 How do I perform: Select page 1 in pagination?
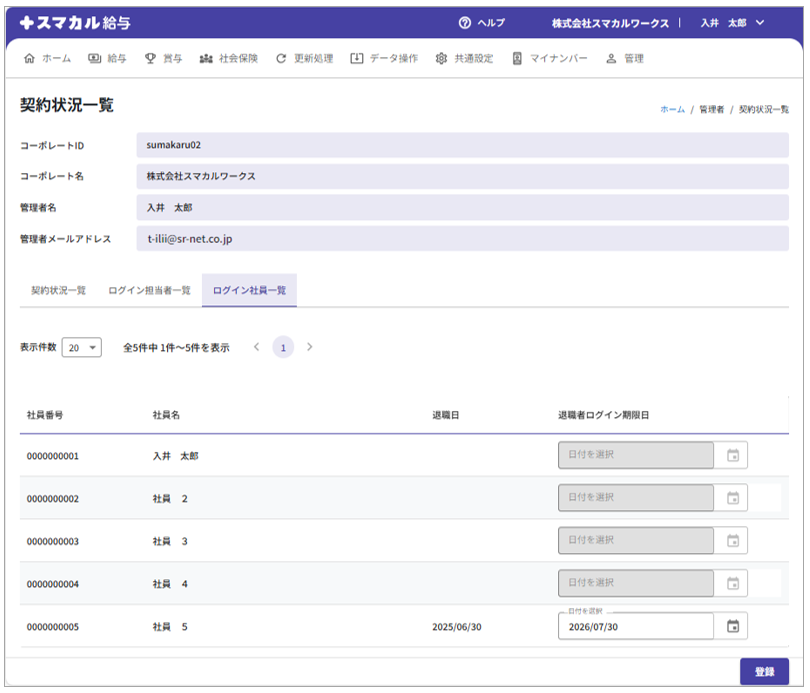[283, 348]
